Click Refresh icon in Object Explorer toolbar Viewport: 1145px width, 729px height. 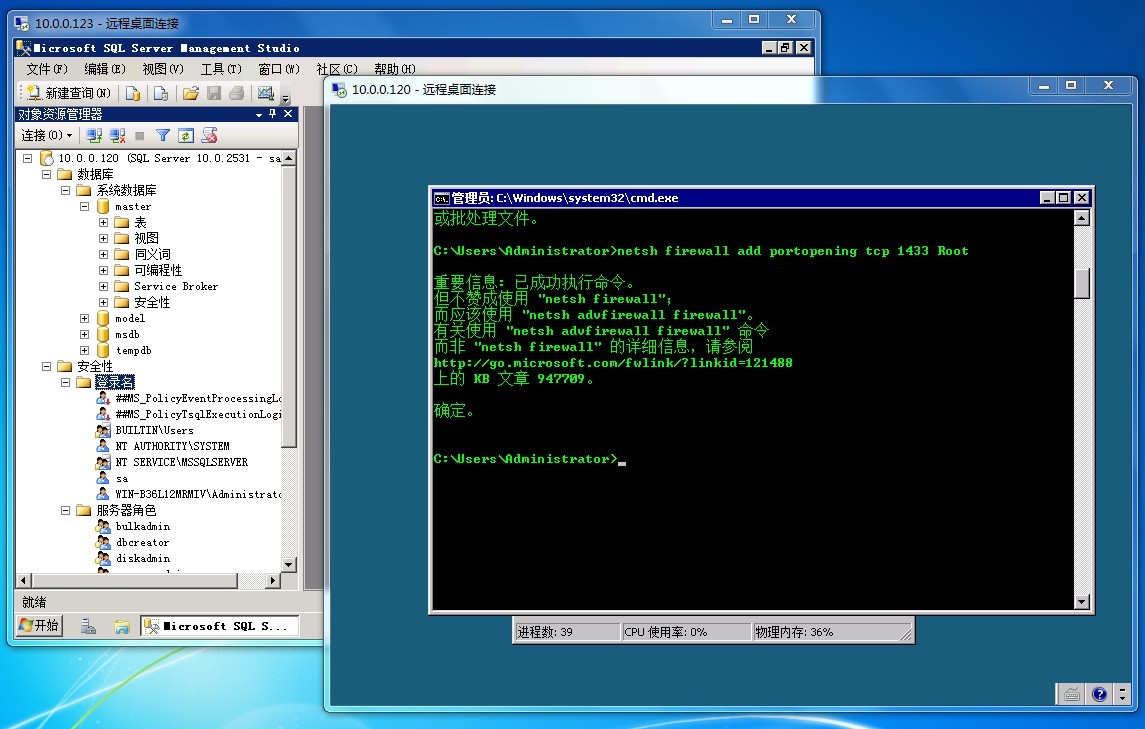click(185, 135)
